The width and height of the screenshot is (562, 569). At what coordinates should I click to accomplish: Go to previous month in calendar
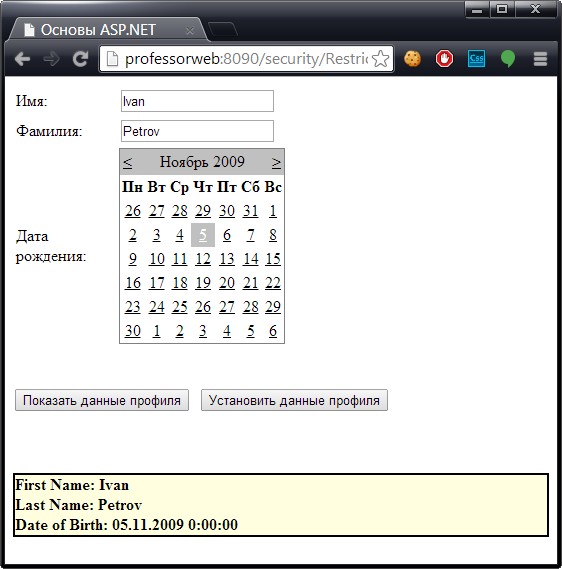[127, 162]
